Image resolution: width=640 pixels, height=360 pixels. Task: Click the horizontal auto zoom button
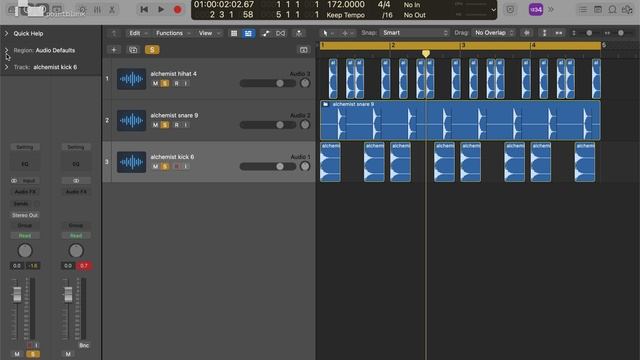pyautogui.click(x=559, y=33)
